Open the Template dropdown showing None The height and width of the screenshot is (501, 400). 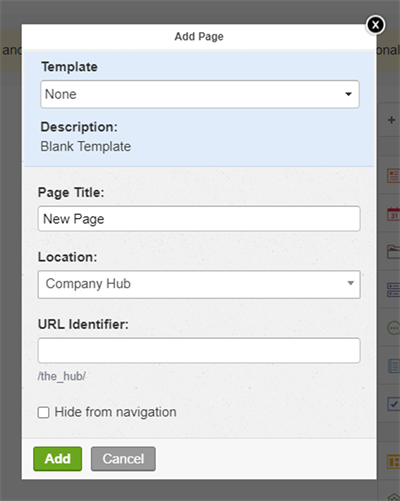[x=200, y=94]
